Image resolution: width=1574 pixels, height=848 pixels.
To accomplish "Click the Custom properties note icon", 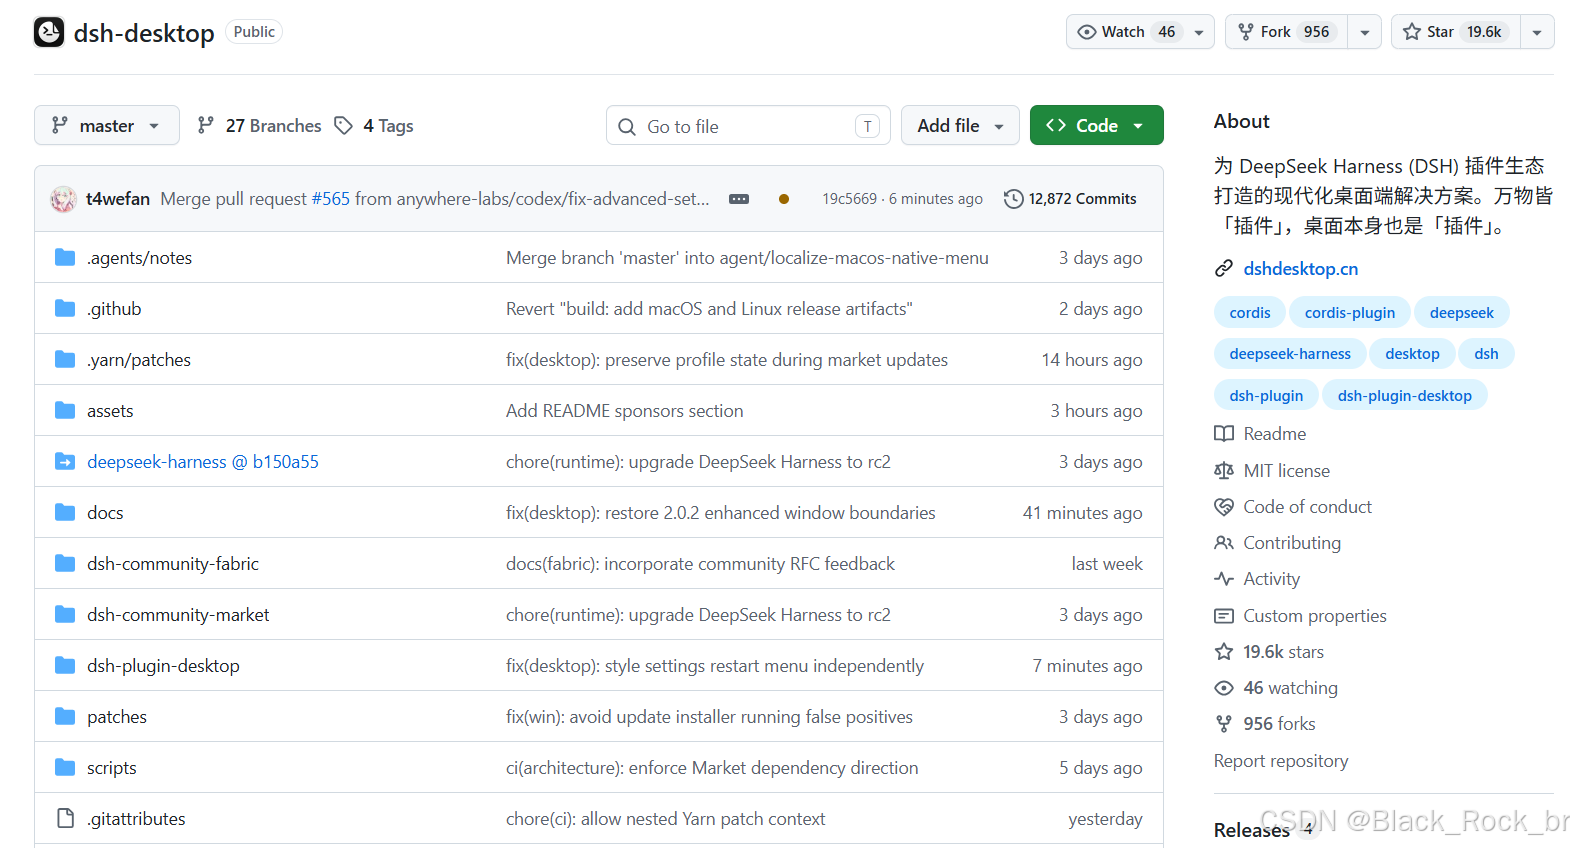I will coord(1224,616).
